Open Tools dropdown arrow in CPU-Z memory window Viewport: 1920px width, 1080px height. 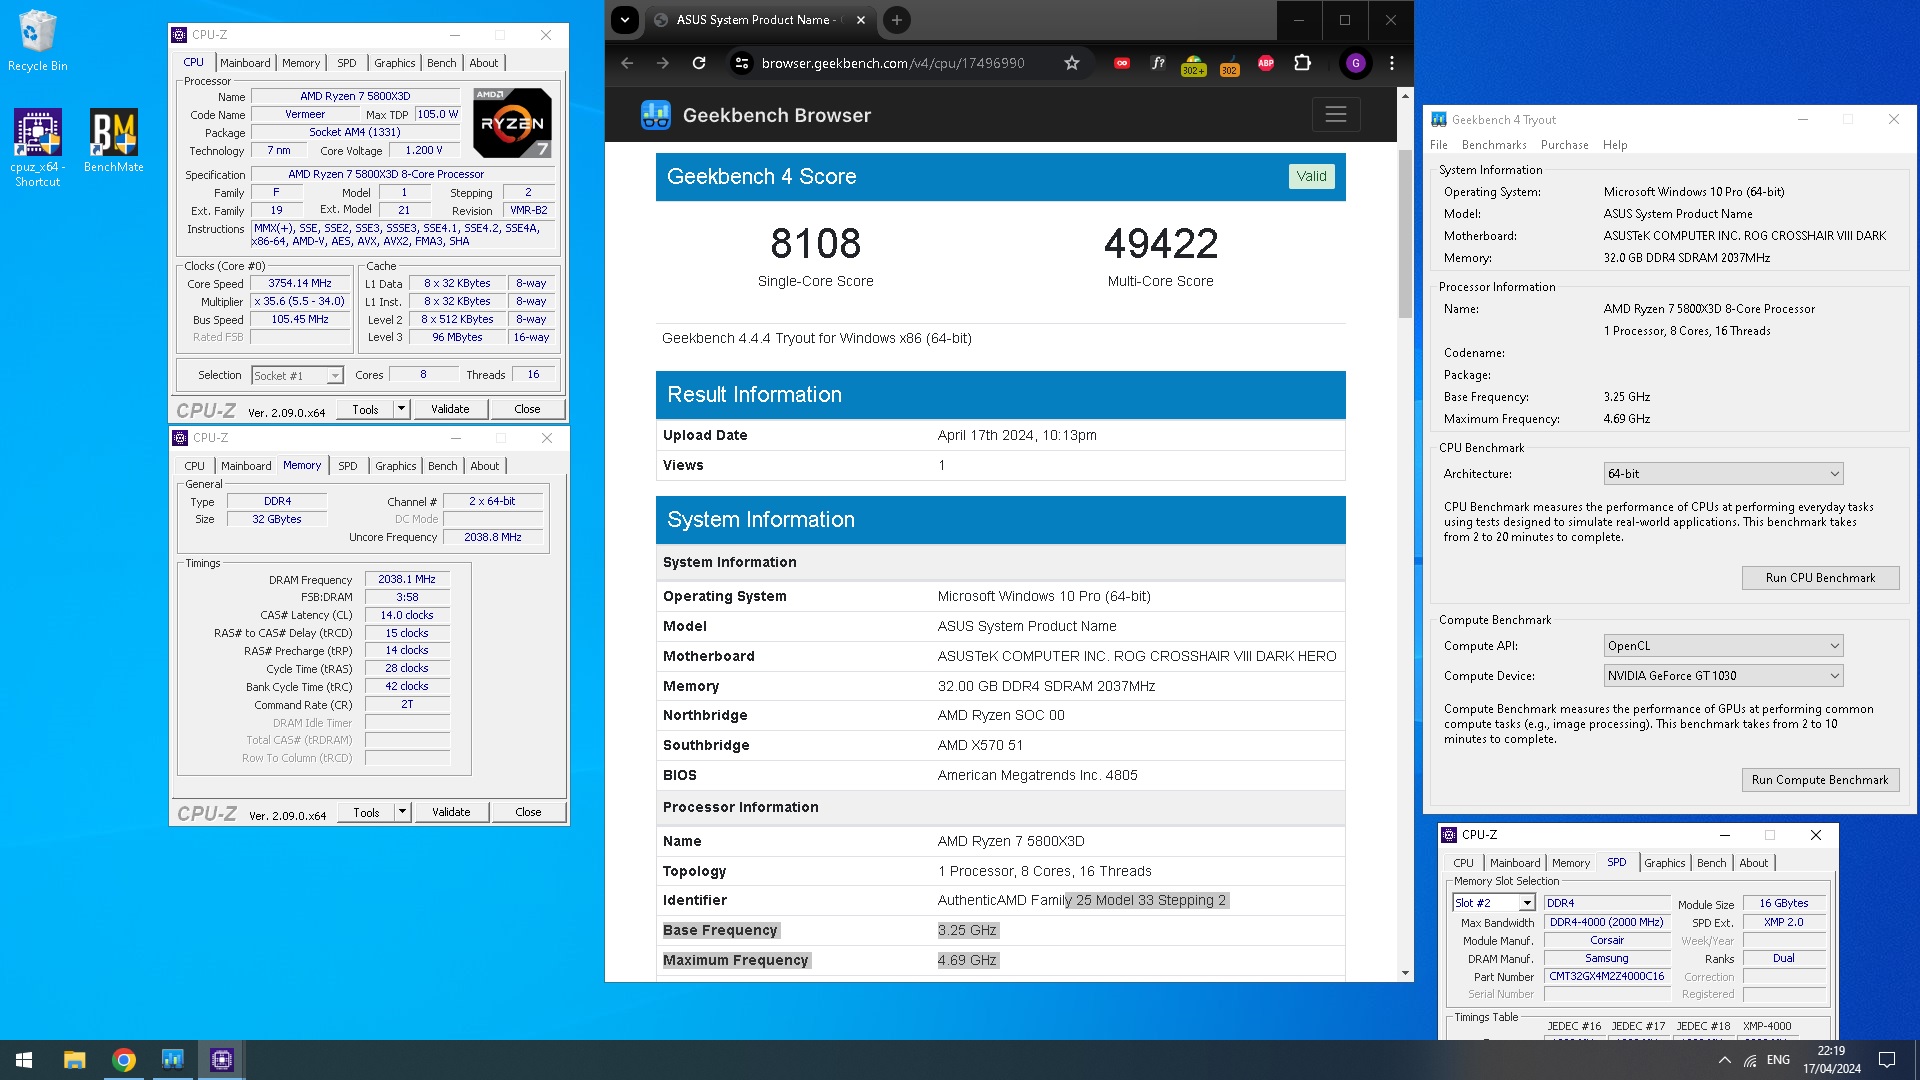click(x=402, y=812)
